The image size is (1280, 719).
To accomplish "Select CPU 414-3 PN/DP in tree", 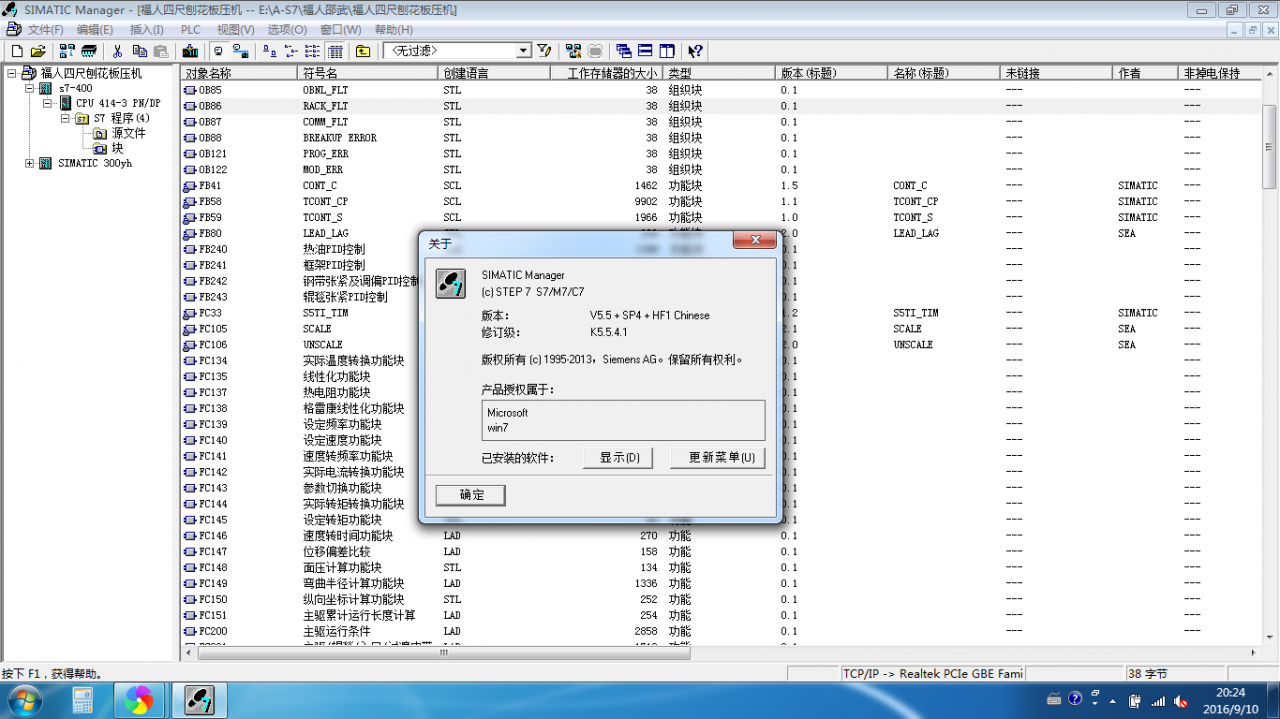I will tap(118, 103).
